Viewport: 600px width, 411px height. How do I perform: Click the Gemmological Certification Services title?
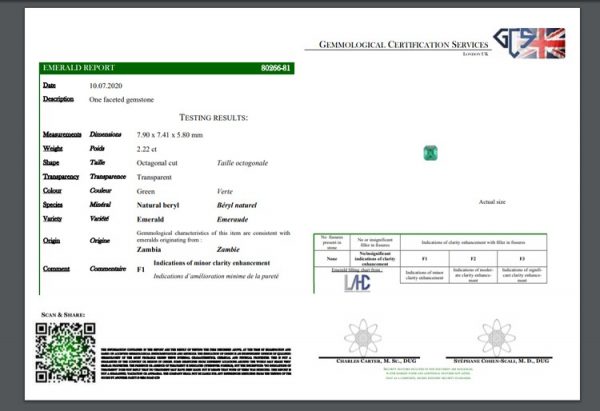(403, 45)
